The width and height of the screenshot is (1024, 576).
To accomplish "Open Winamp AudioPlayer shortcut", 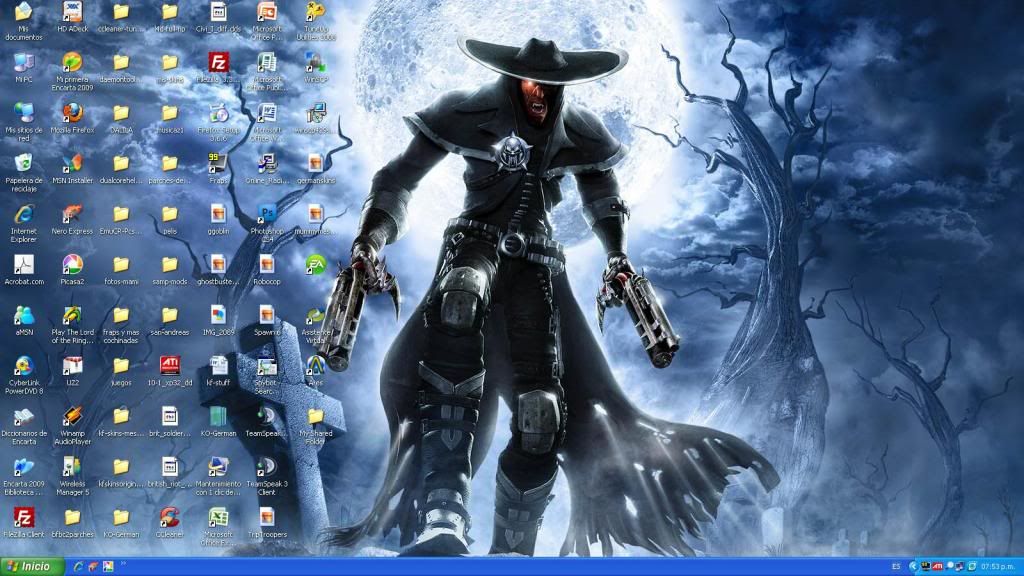I will (72, 416).
